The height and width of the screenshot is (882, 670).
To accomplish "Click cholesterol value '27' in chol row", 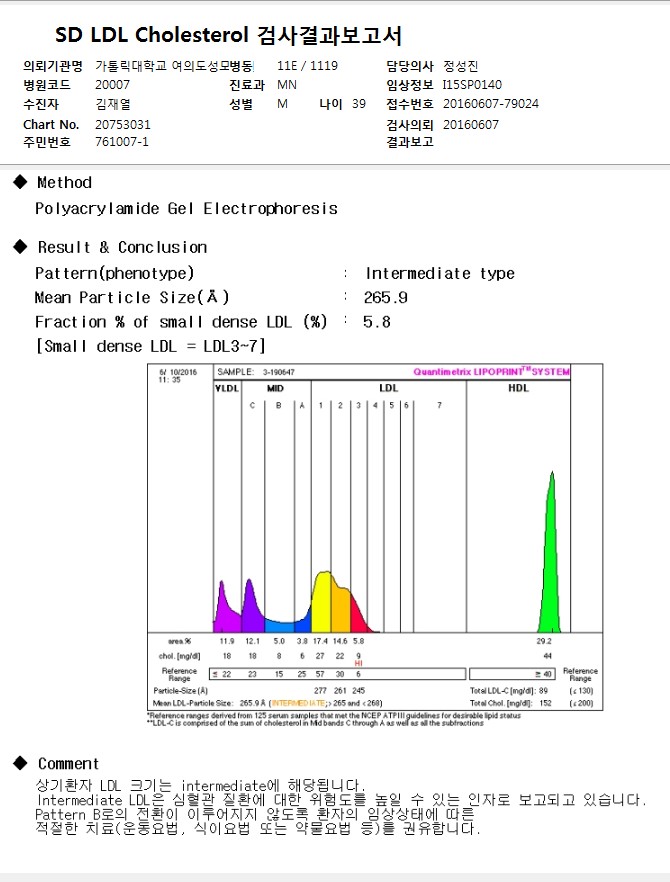I will (x=320, y=656).
